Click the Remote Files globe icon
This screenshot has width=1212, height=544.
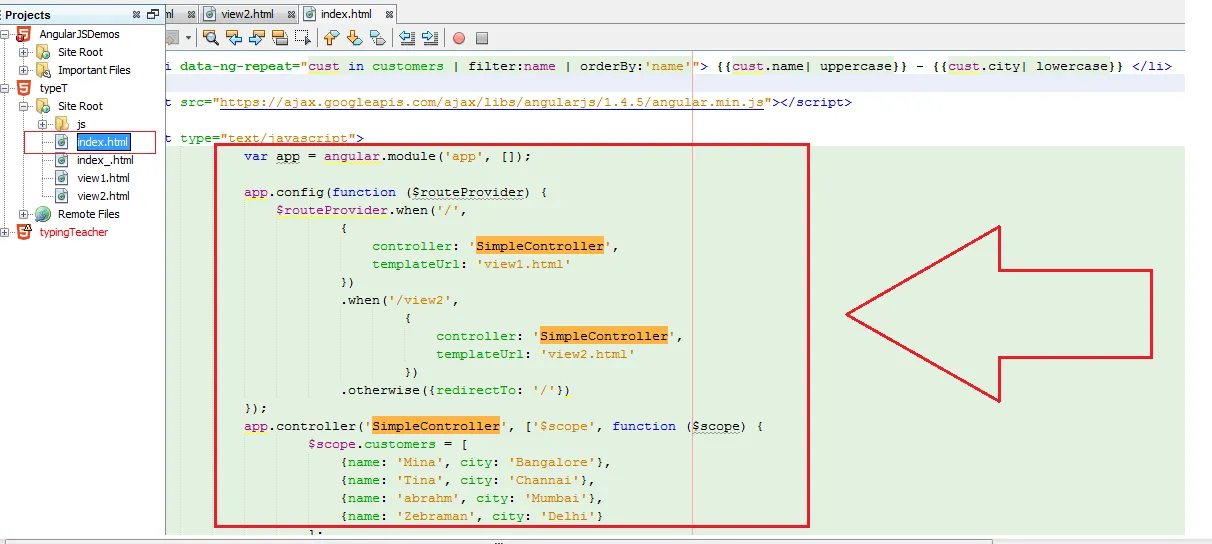point(43,214)
